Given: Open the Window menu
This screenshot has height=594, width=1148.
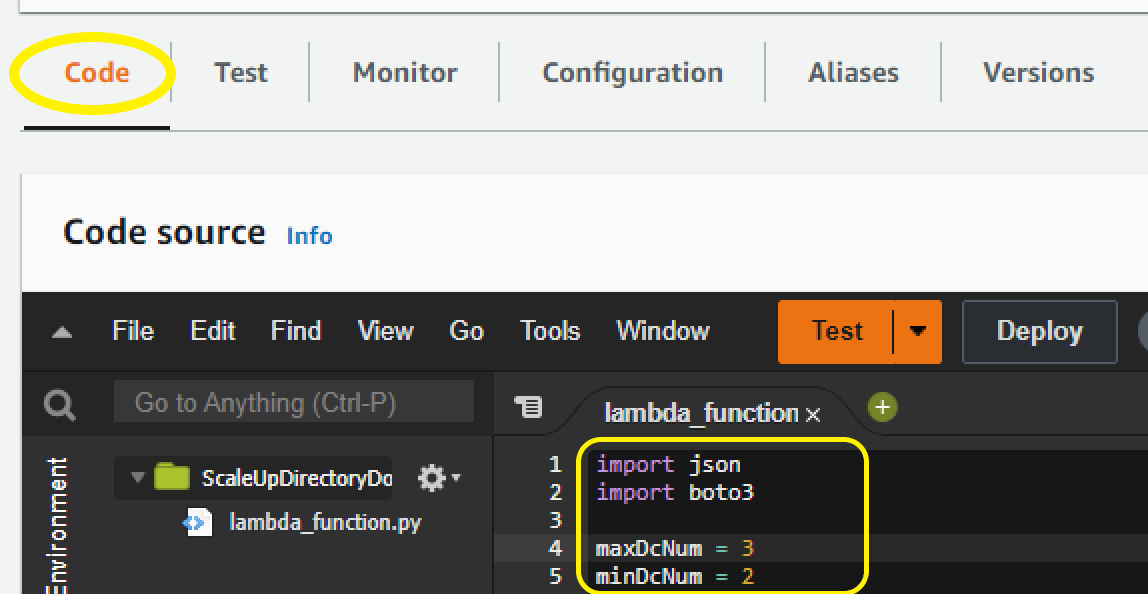Looking at the screenshot, I should 662,331.
